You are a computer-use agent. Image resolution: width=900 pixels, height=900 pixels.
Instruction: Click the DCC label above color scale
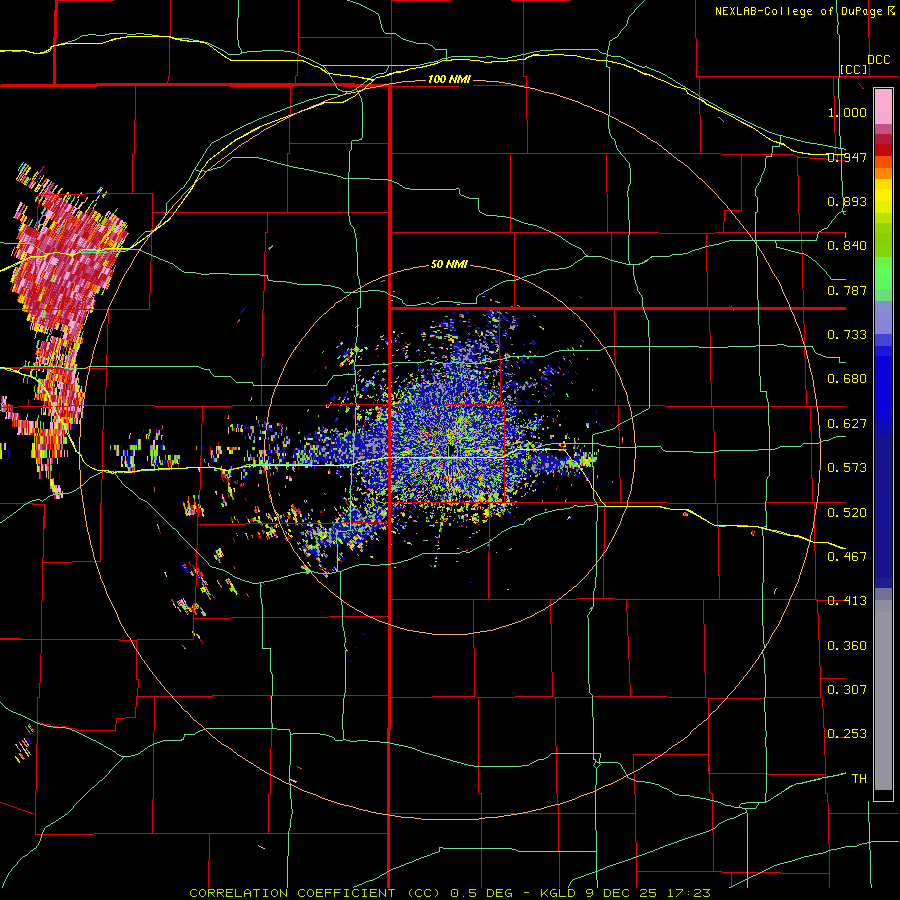point(879,59)
